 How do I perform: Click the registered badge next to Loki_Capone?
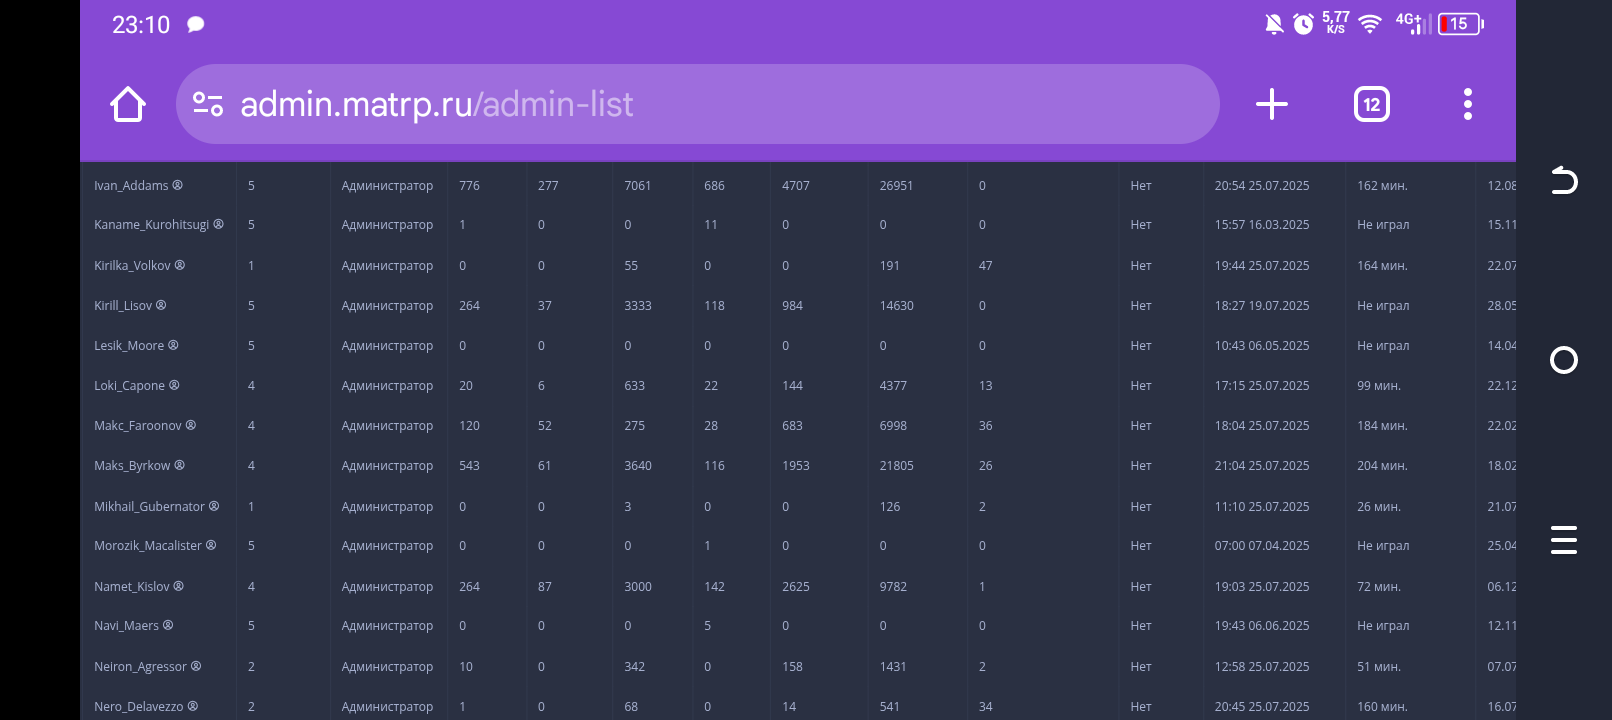point(174,385)
